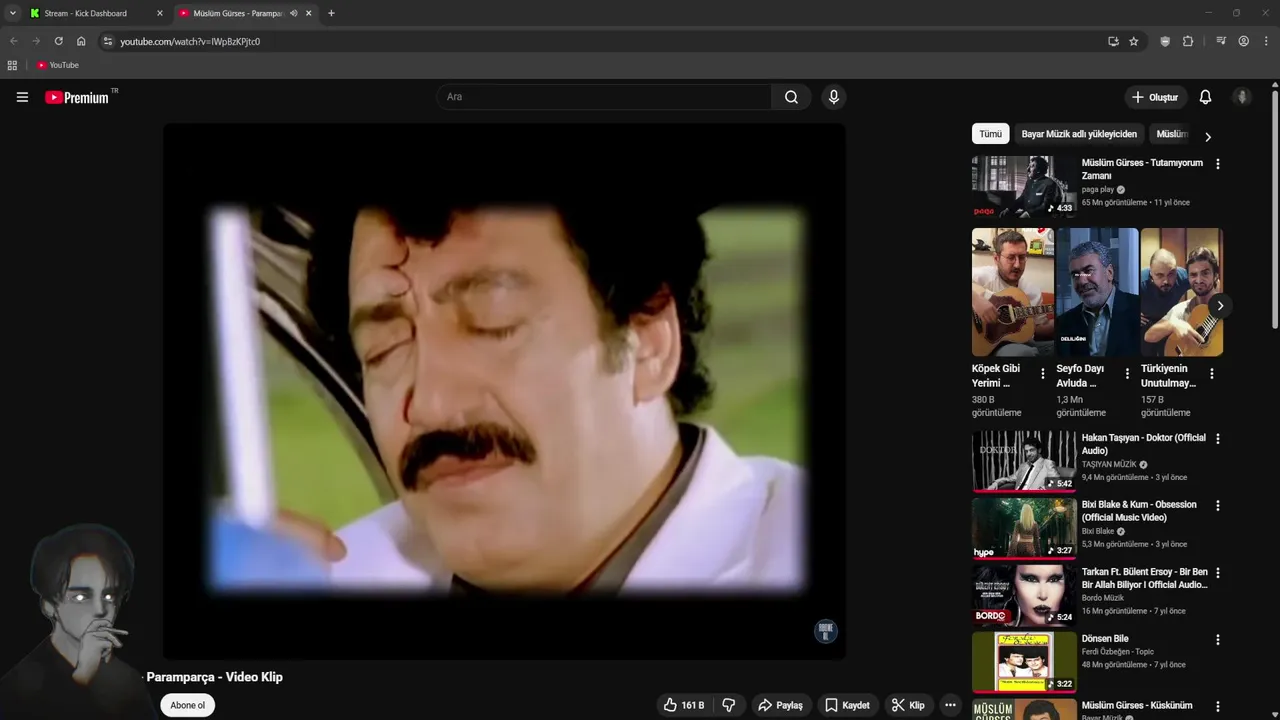1280x720 pixels.
Task: Open the notifications bell
Action: point(1205,97)
